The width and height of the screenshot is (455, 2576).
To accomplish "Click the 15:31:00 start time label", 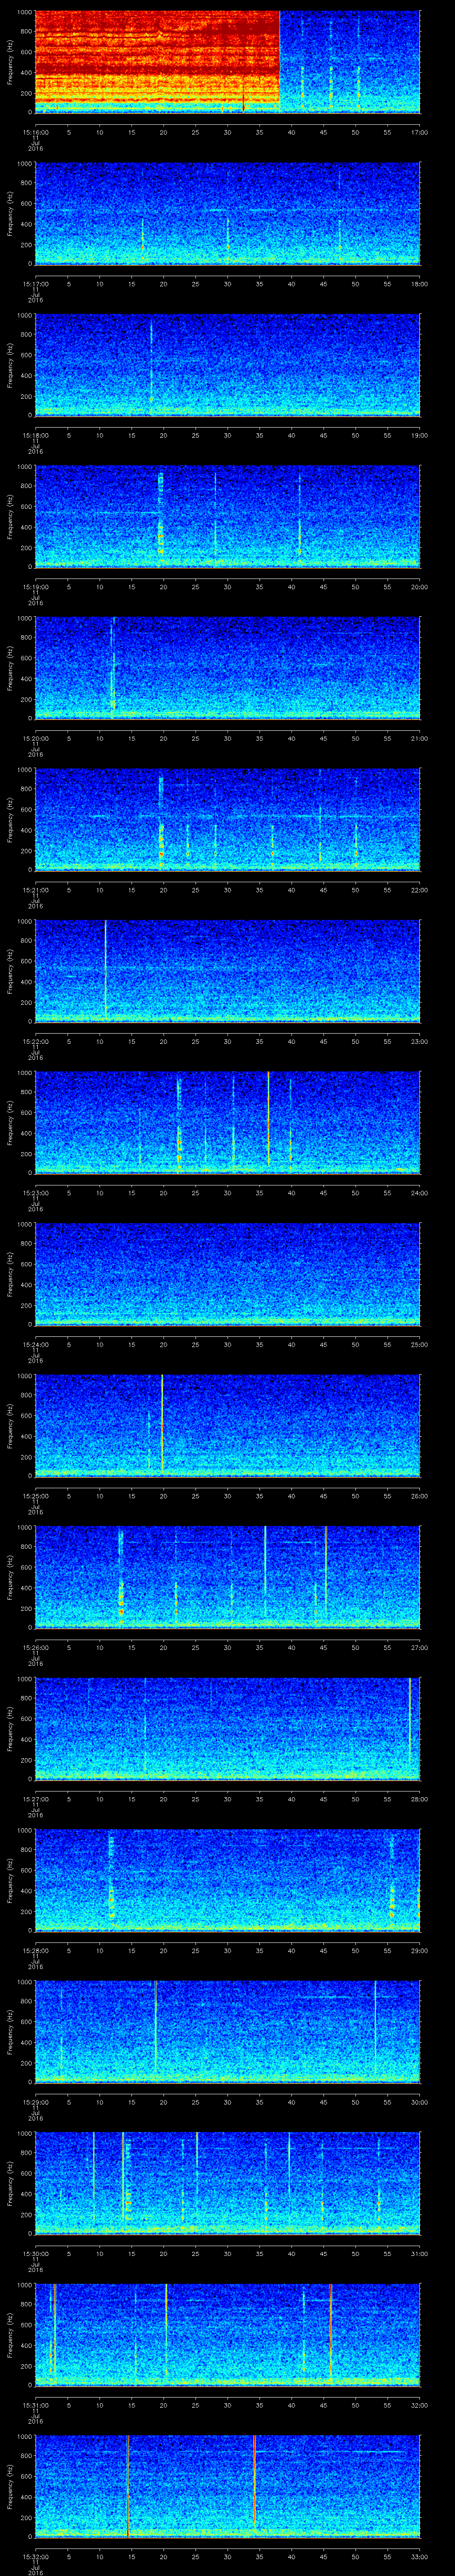I will 36,2405.
